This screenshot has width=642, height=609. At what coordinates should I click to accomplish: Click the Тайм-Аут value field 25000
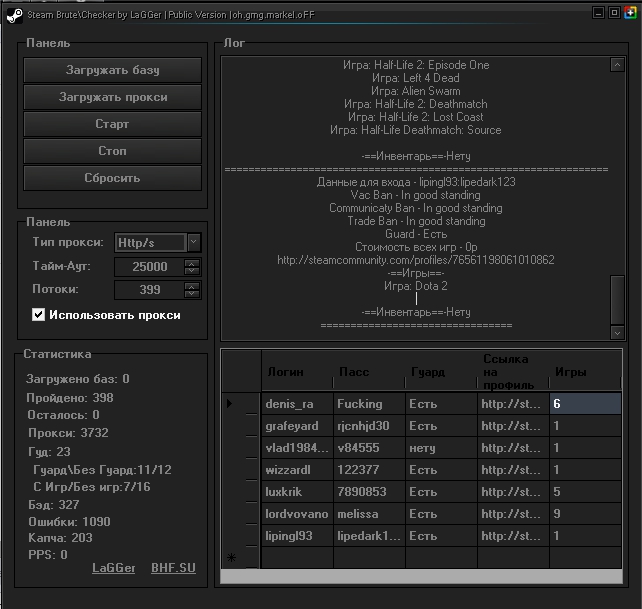(149, 267)
